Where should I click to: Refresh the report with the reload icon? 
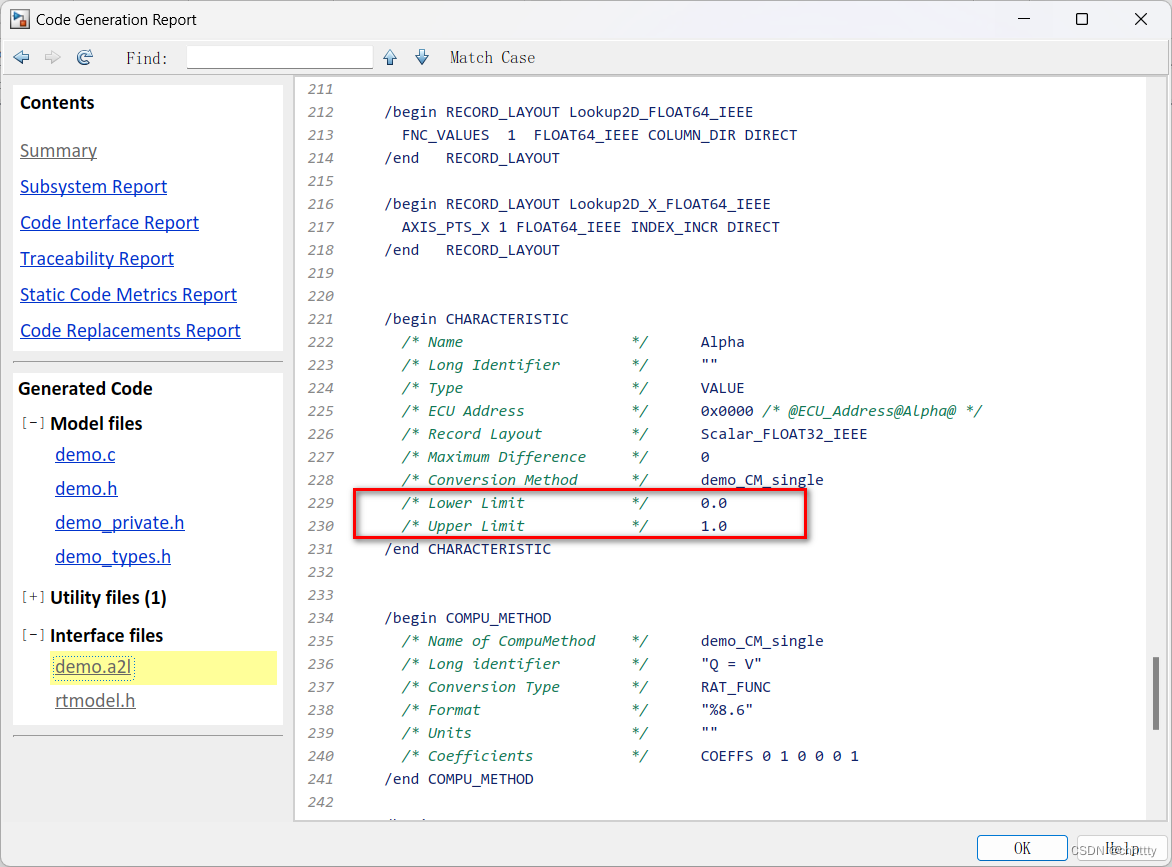84,58
